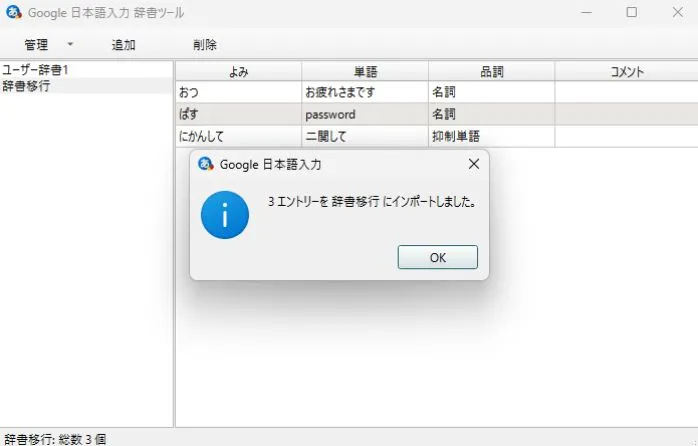Click 名詞 cell in the おつ row
Viewport: 698px width, 446px height.
tap(491, 92)
